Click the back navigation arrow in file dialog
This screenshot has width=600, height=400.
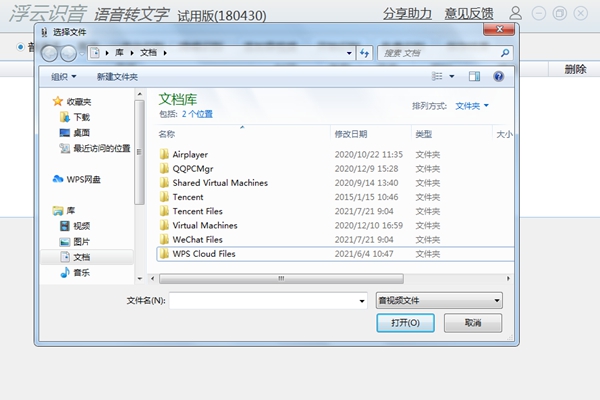(49, 53)
